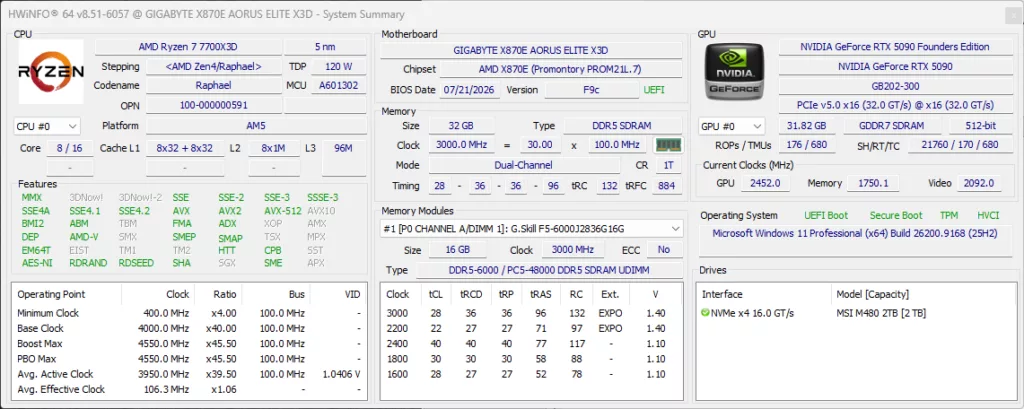Click the AMD-V feature label
Viewport: 1024px width, 409px height.
(84, 237)
